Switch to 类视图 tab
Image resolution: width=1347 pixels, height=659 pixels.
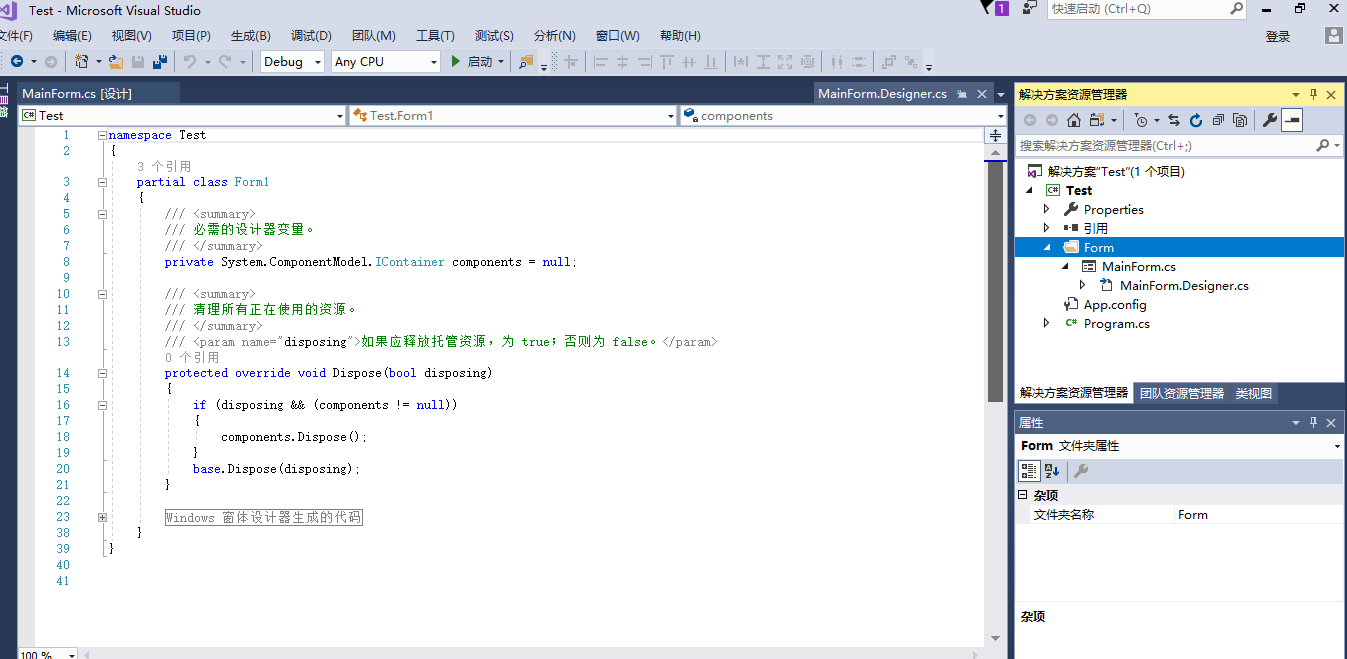[x=1254, y=393]
